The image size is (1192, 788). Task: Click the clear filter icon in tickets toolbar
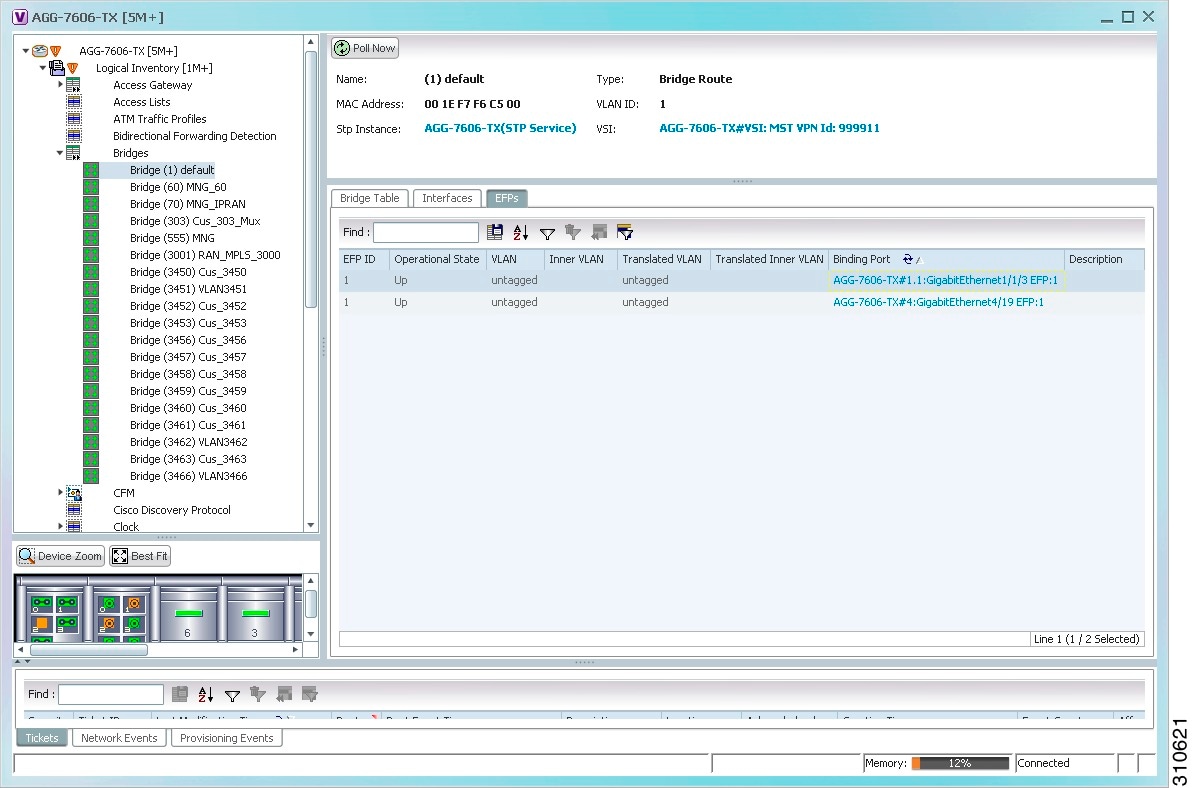258,694
